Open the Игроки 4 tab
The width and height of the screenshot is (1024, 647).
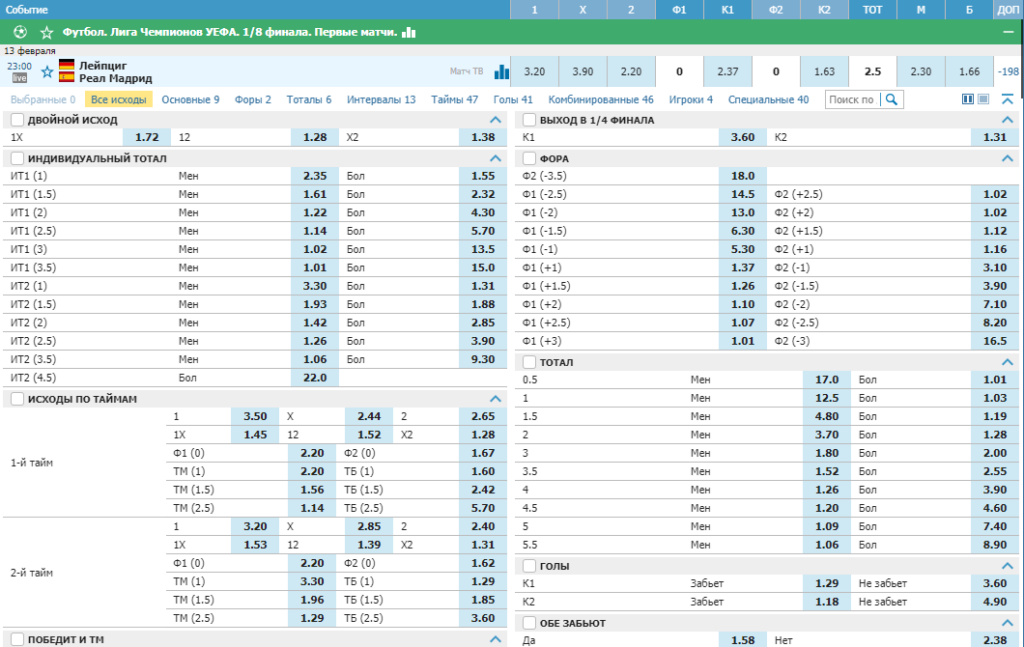tap(691, 99)
